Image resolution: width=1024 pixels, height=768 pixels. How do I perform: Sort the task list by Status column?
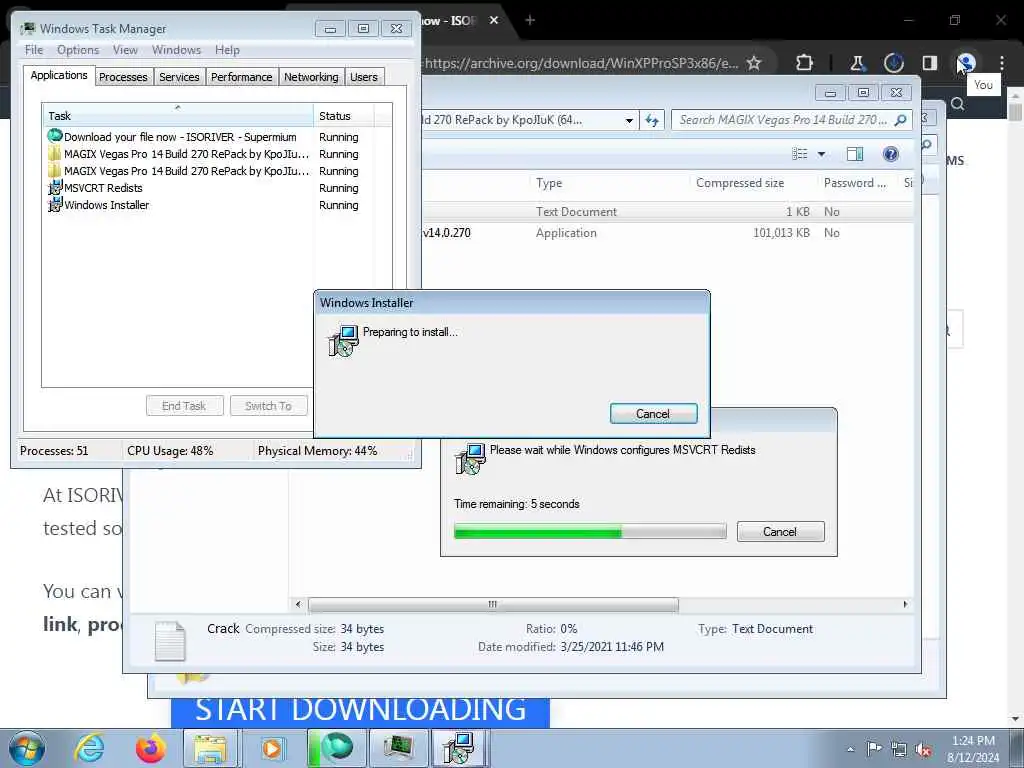[x=344, y=116]
